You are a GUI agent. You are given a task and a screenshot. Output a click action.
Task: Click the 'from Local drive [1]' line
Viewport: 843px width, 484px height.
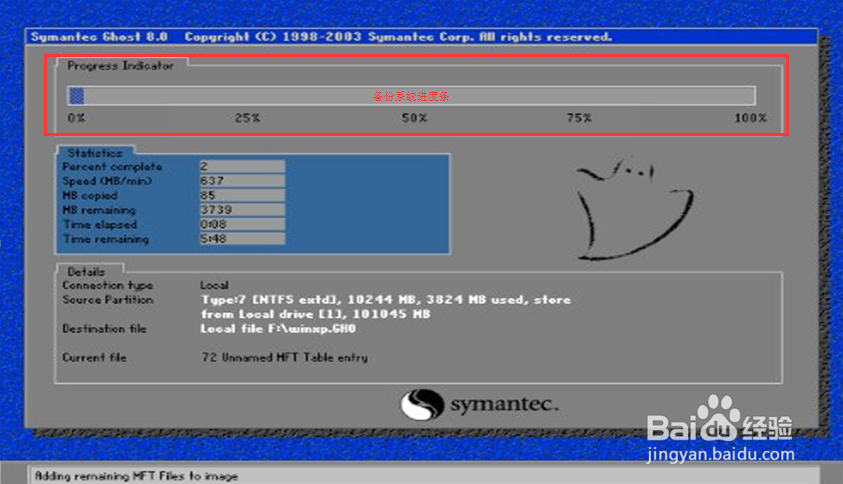coord(316,314)
